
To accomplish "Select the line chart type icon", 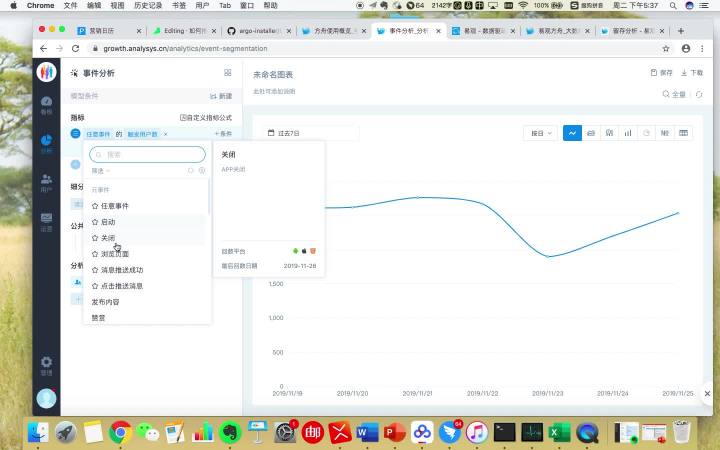I will [x=572, y=133].
